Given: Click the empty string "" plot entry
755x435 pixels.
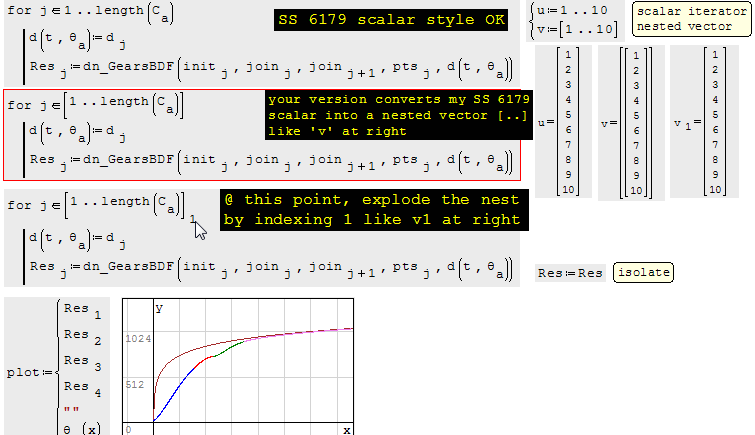Looking at the screenshot, I should pyautogui.click(x=71, y=410).
